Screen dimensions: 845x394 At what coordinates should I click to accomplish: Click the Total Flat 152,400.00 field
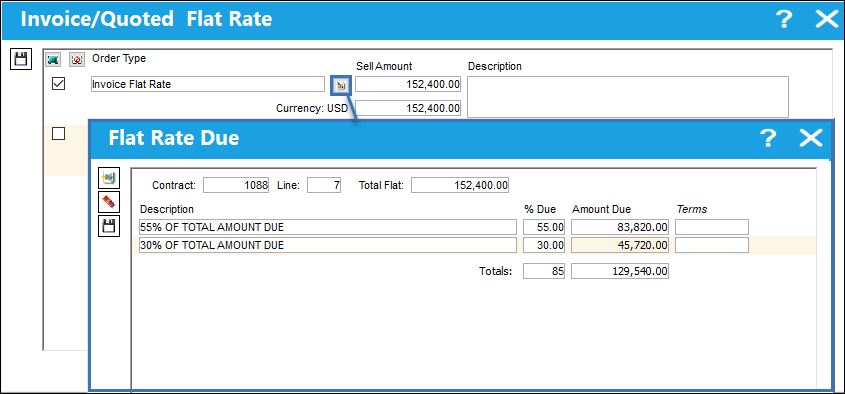coord(460,185)
